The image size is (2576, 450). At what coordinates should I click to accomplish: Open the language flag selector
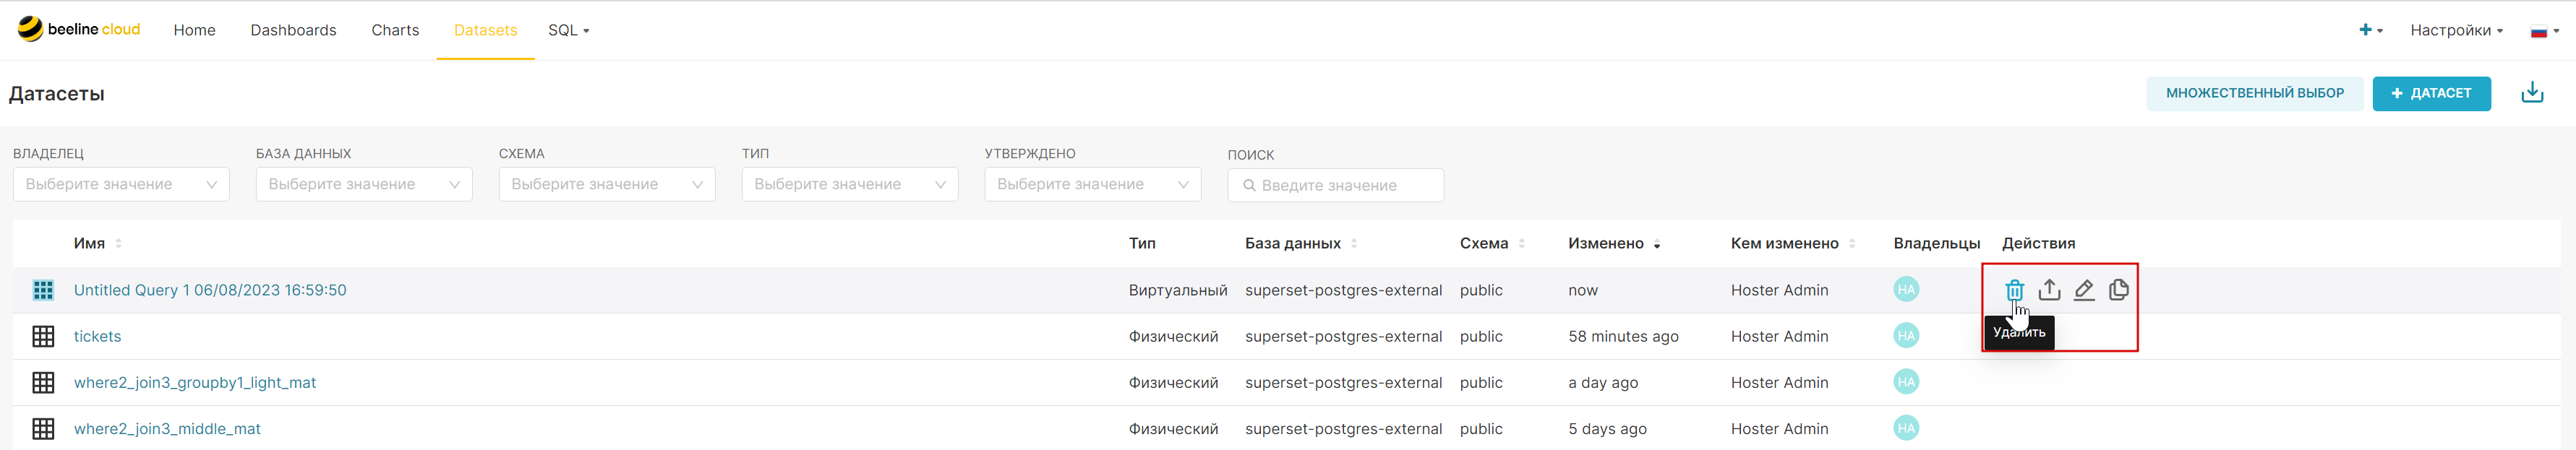[x=2544, y=31]
